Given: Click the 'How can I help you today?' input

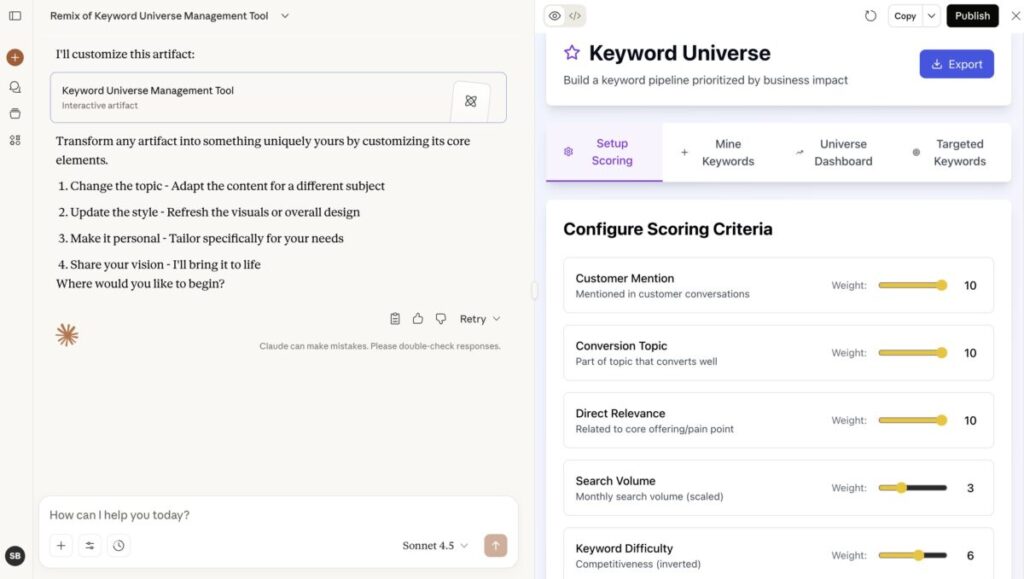Looking at the screenshot, I should click(x=278, y=515).
